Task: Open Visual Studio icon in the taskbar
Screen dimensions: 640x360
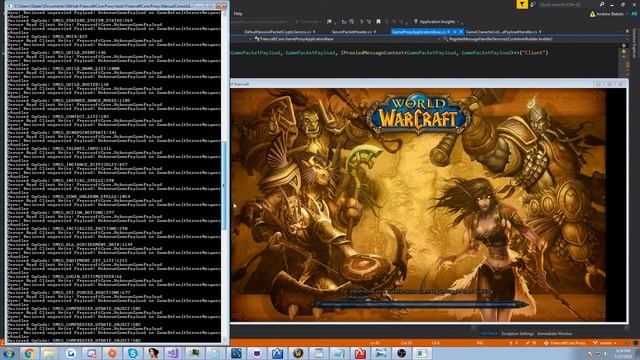Action: click(173, 353)
